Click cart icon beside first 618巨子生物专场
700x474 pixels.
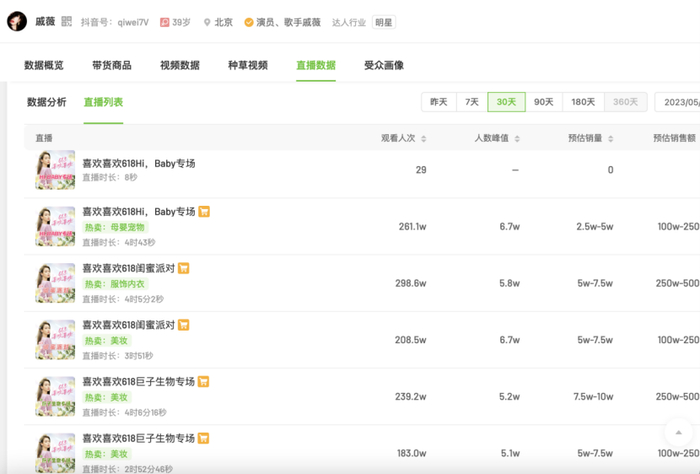(204, 381)
